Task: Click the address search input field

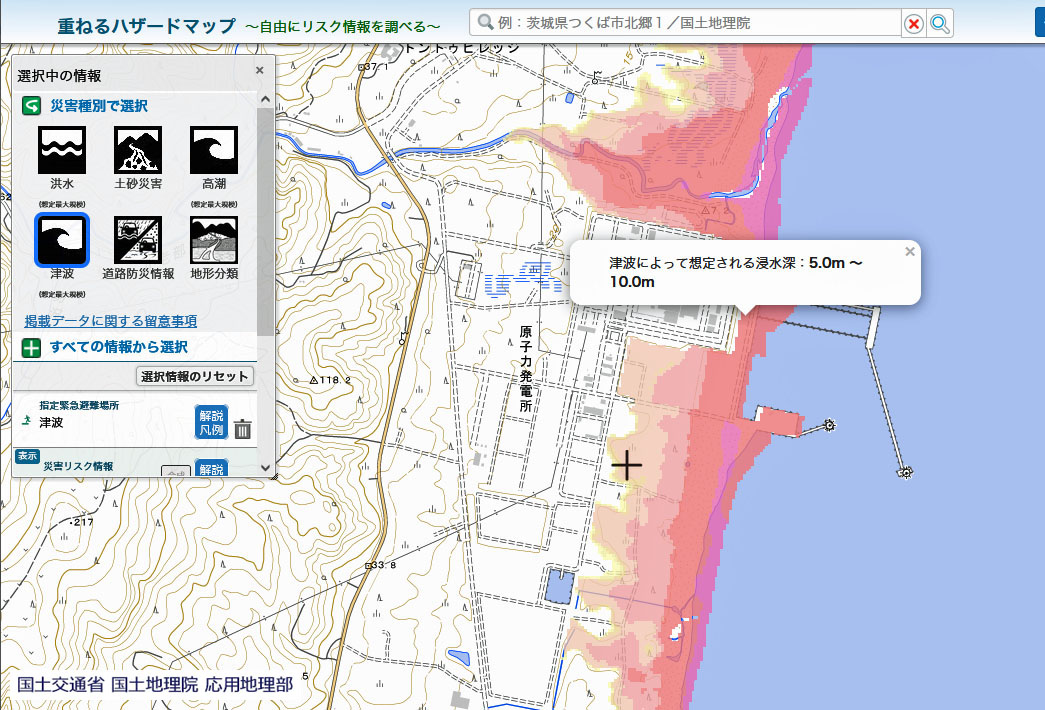Action: tap(690, 23)
